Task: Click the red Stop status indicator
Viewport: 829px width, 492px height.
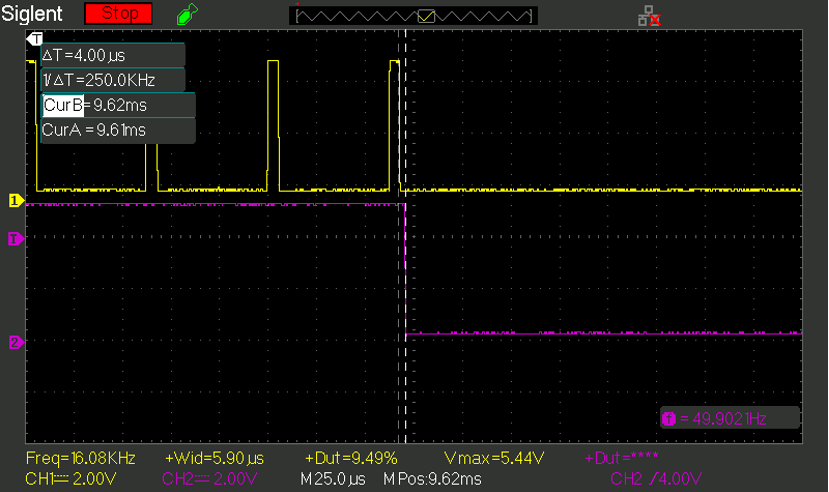Action: 118,13
